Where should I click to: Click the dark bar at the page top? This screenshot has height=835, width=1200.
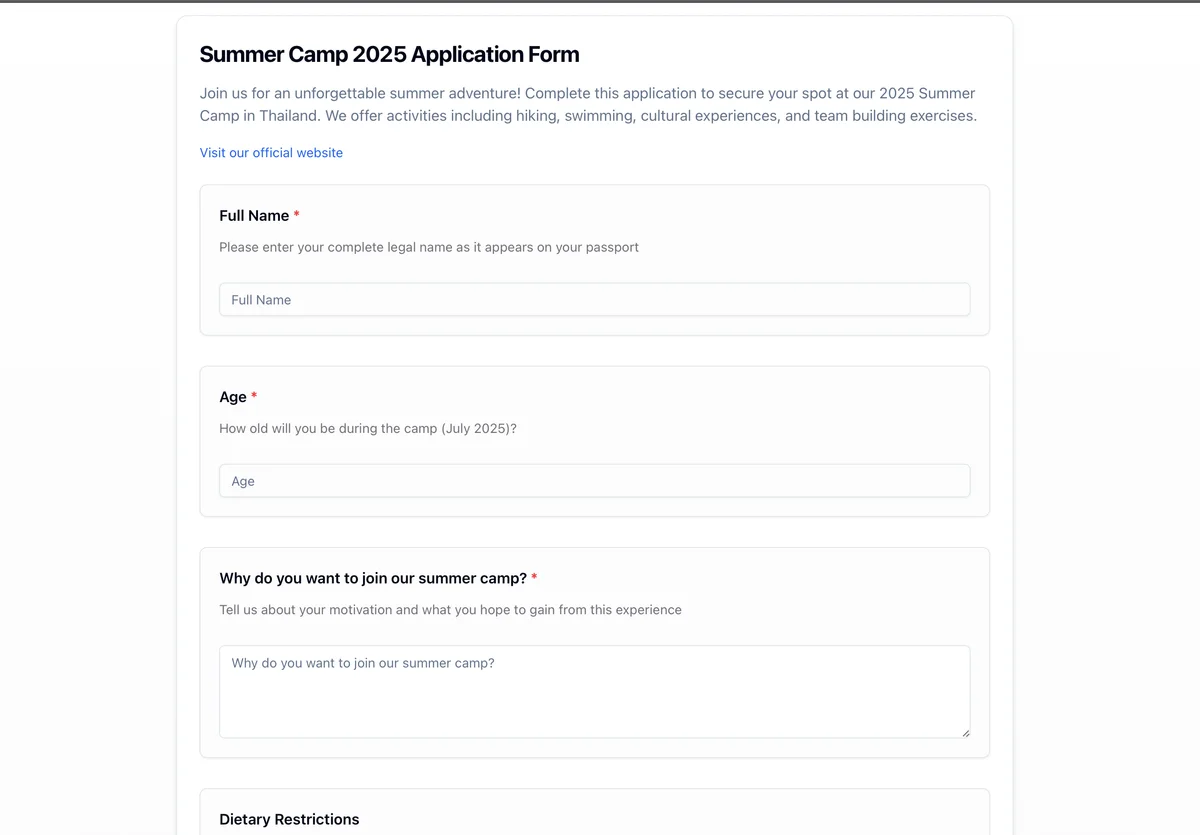coord(600,1)
